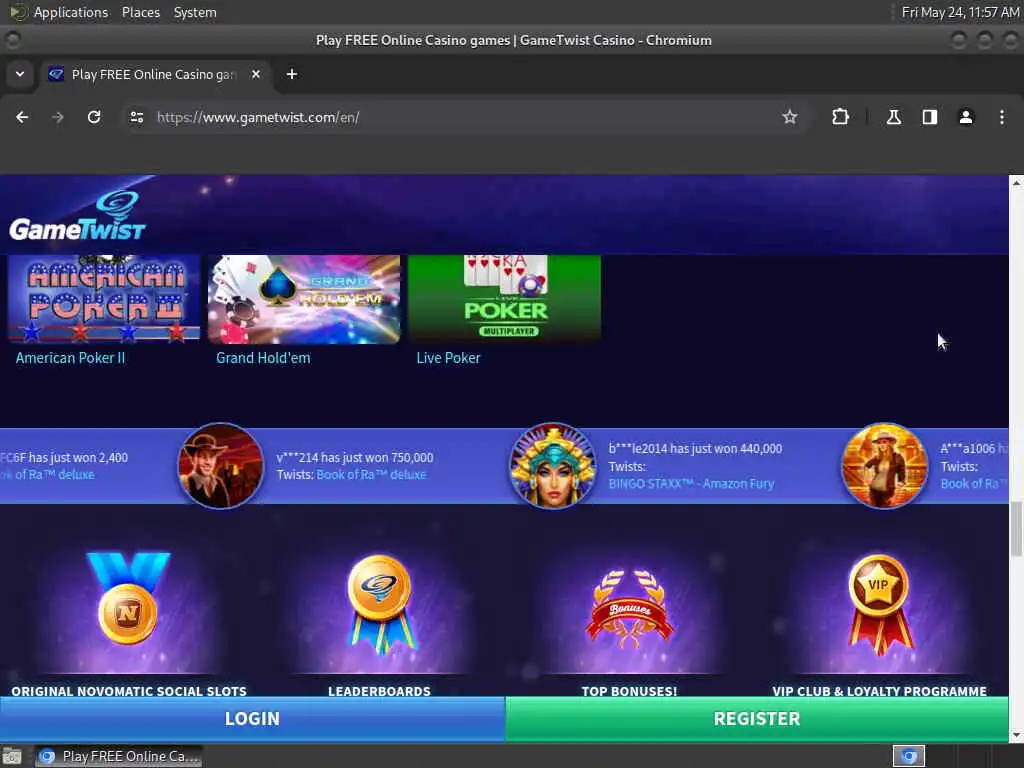Image resolution: width=1024 pixels, height=768 pixels.
Task: Open the System menu
Action: click(195, 12)
